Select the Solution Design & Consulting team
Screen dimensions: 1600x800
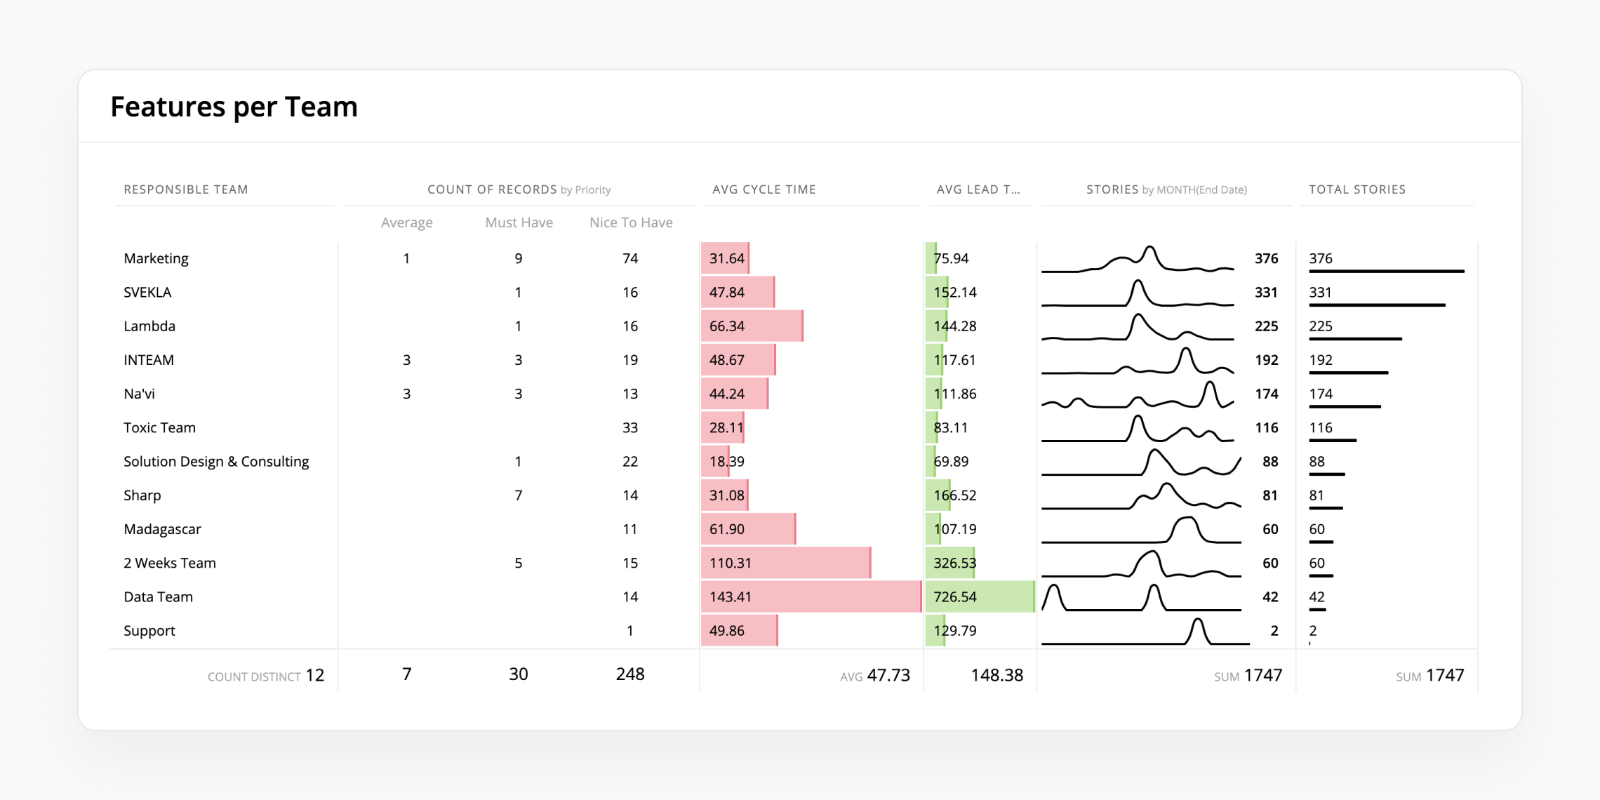[216, 461]
